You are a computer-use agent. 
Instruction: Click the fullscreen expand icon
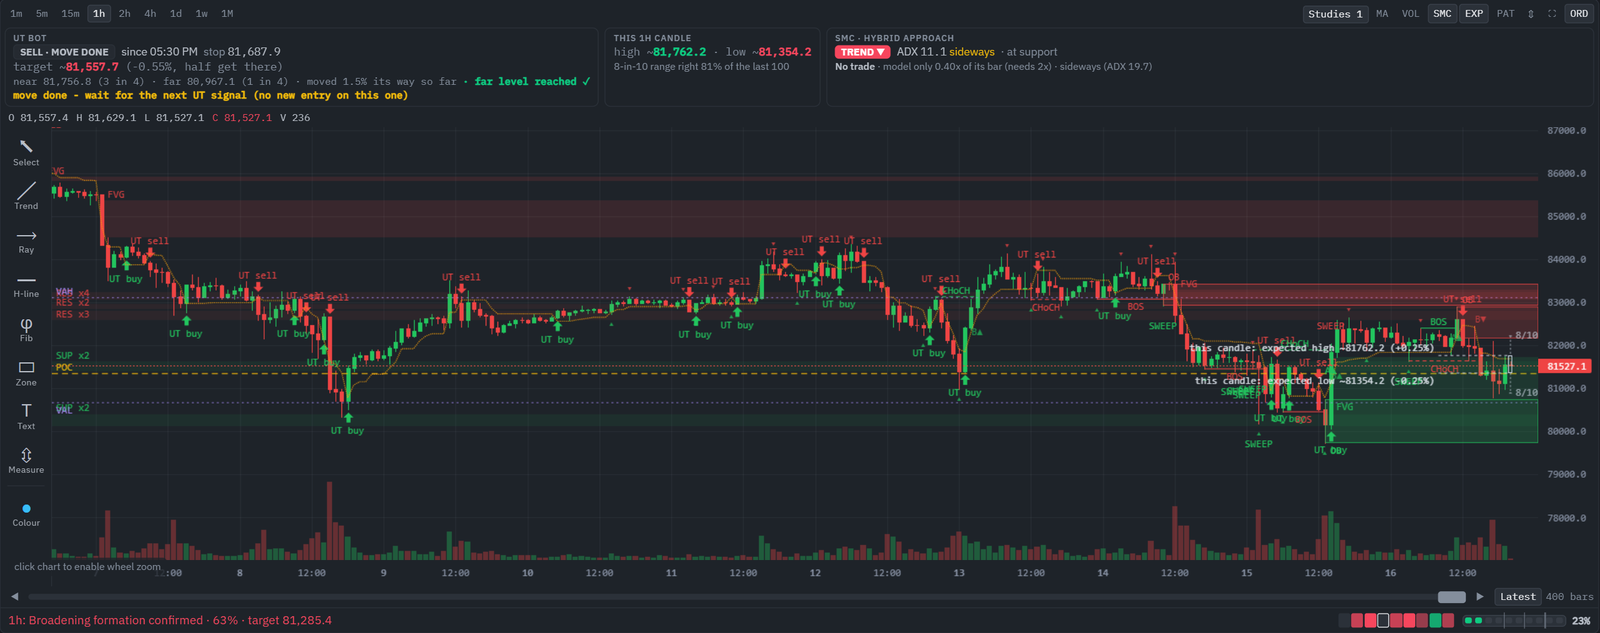(x=1552, y=14)
